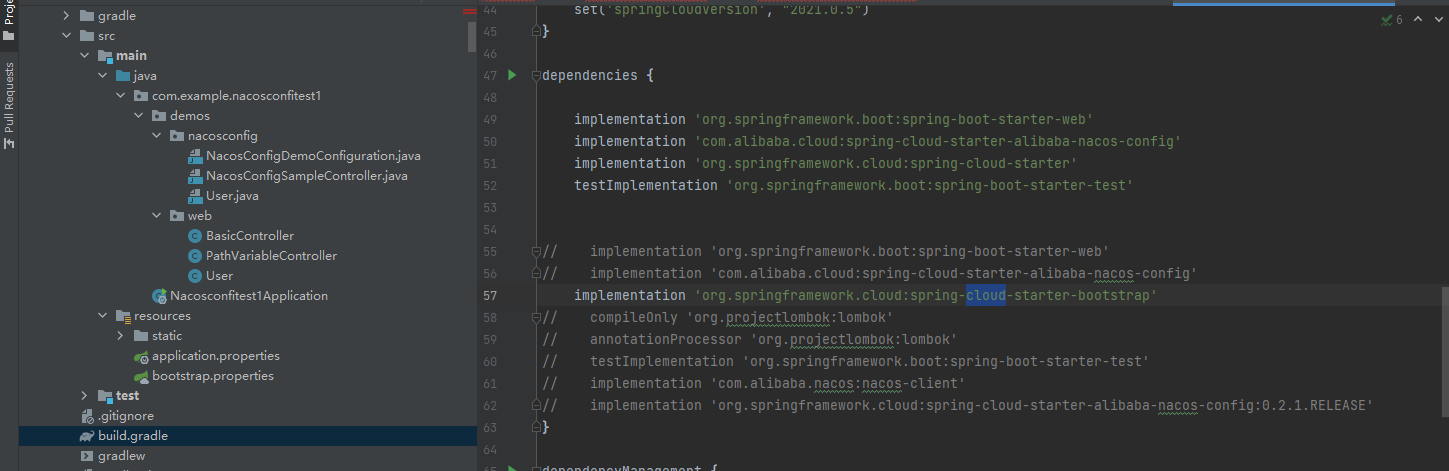The image size is (1449, 471).
Task: Open the Pull Requests tool window
Action: [x=9, y=104]
